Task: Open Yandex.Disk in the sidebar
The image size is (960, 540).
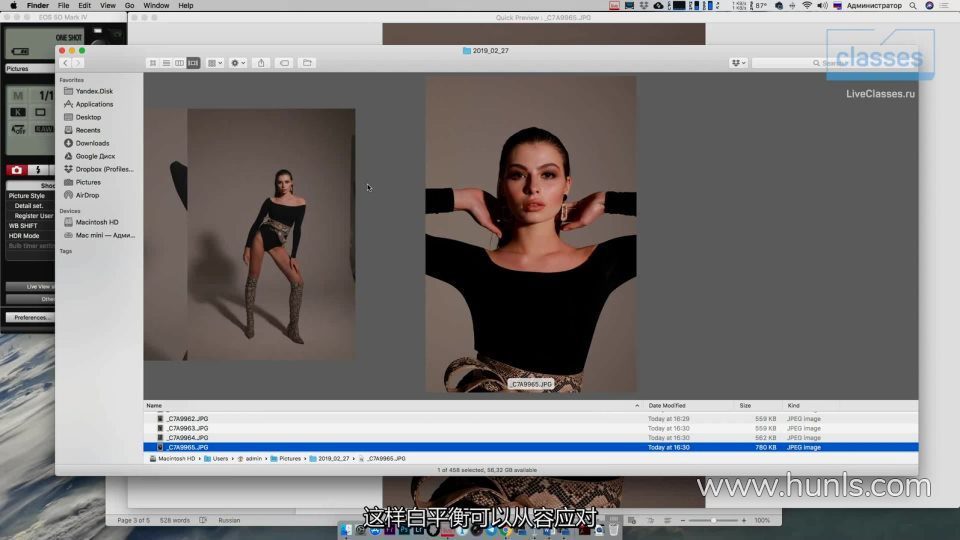Action: pos(94,91)
